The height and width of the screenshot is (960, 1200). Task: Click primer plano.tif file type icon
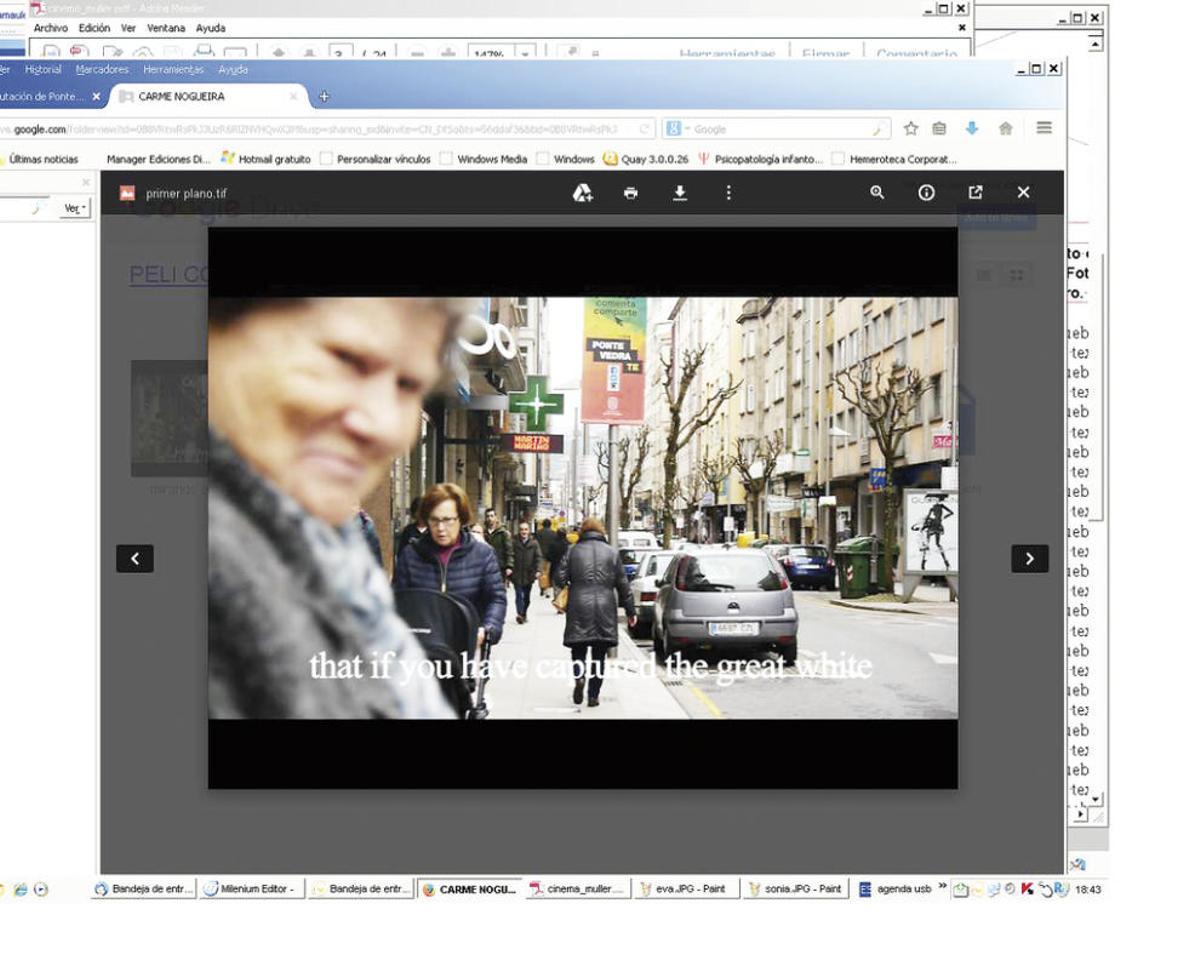click(x=127, y=193)
